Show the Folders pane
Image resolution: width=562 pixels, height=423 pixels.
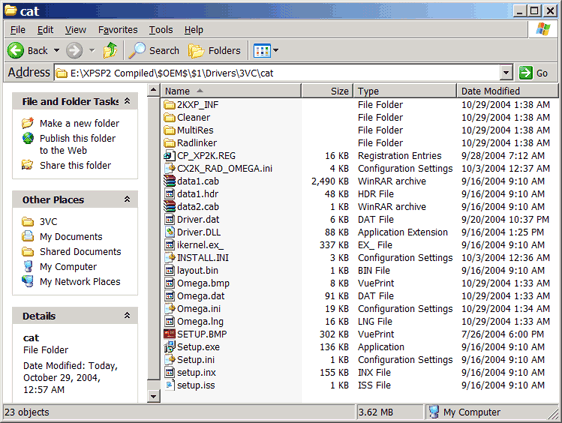point(214,51)
